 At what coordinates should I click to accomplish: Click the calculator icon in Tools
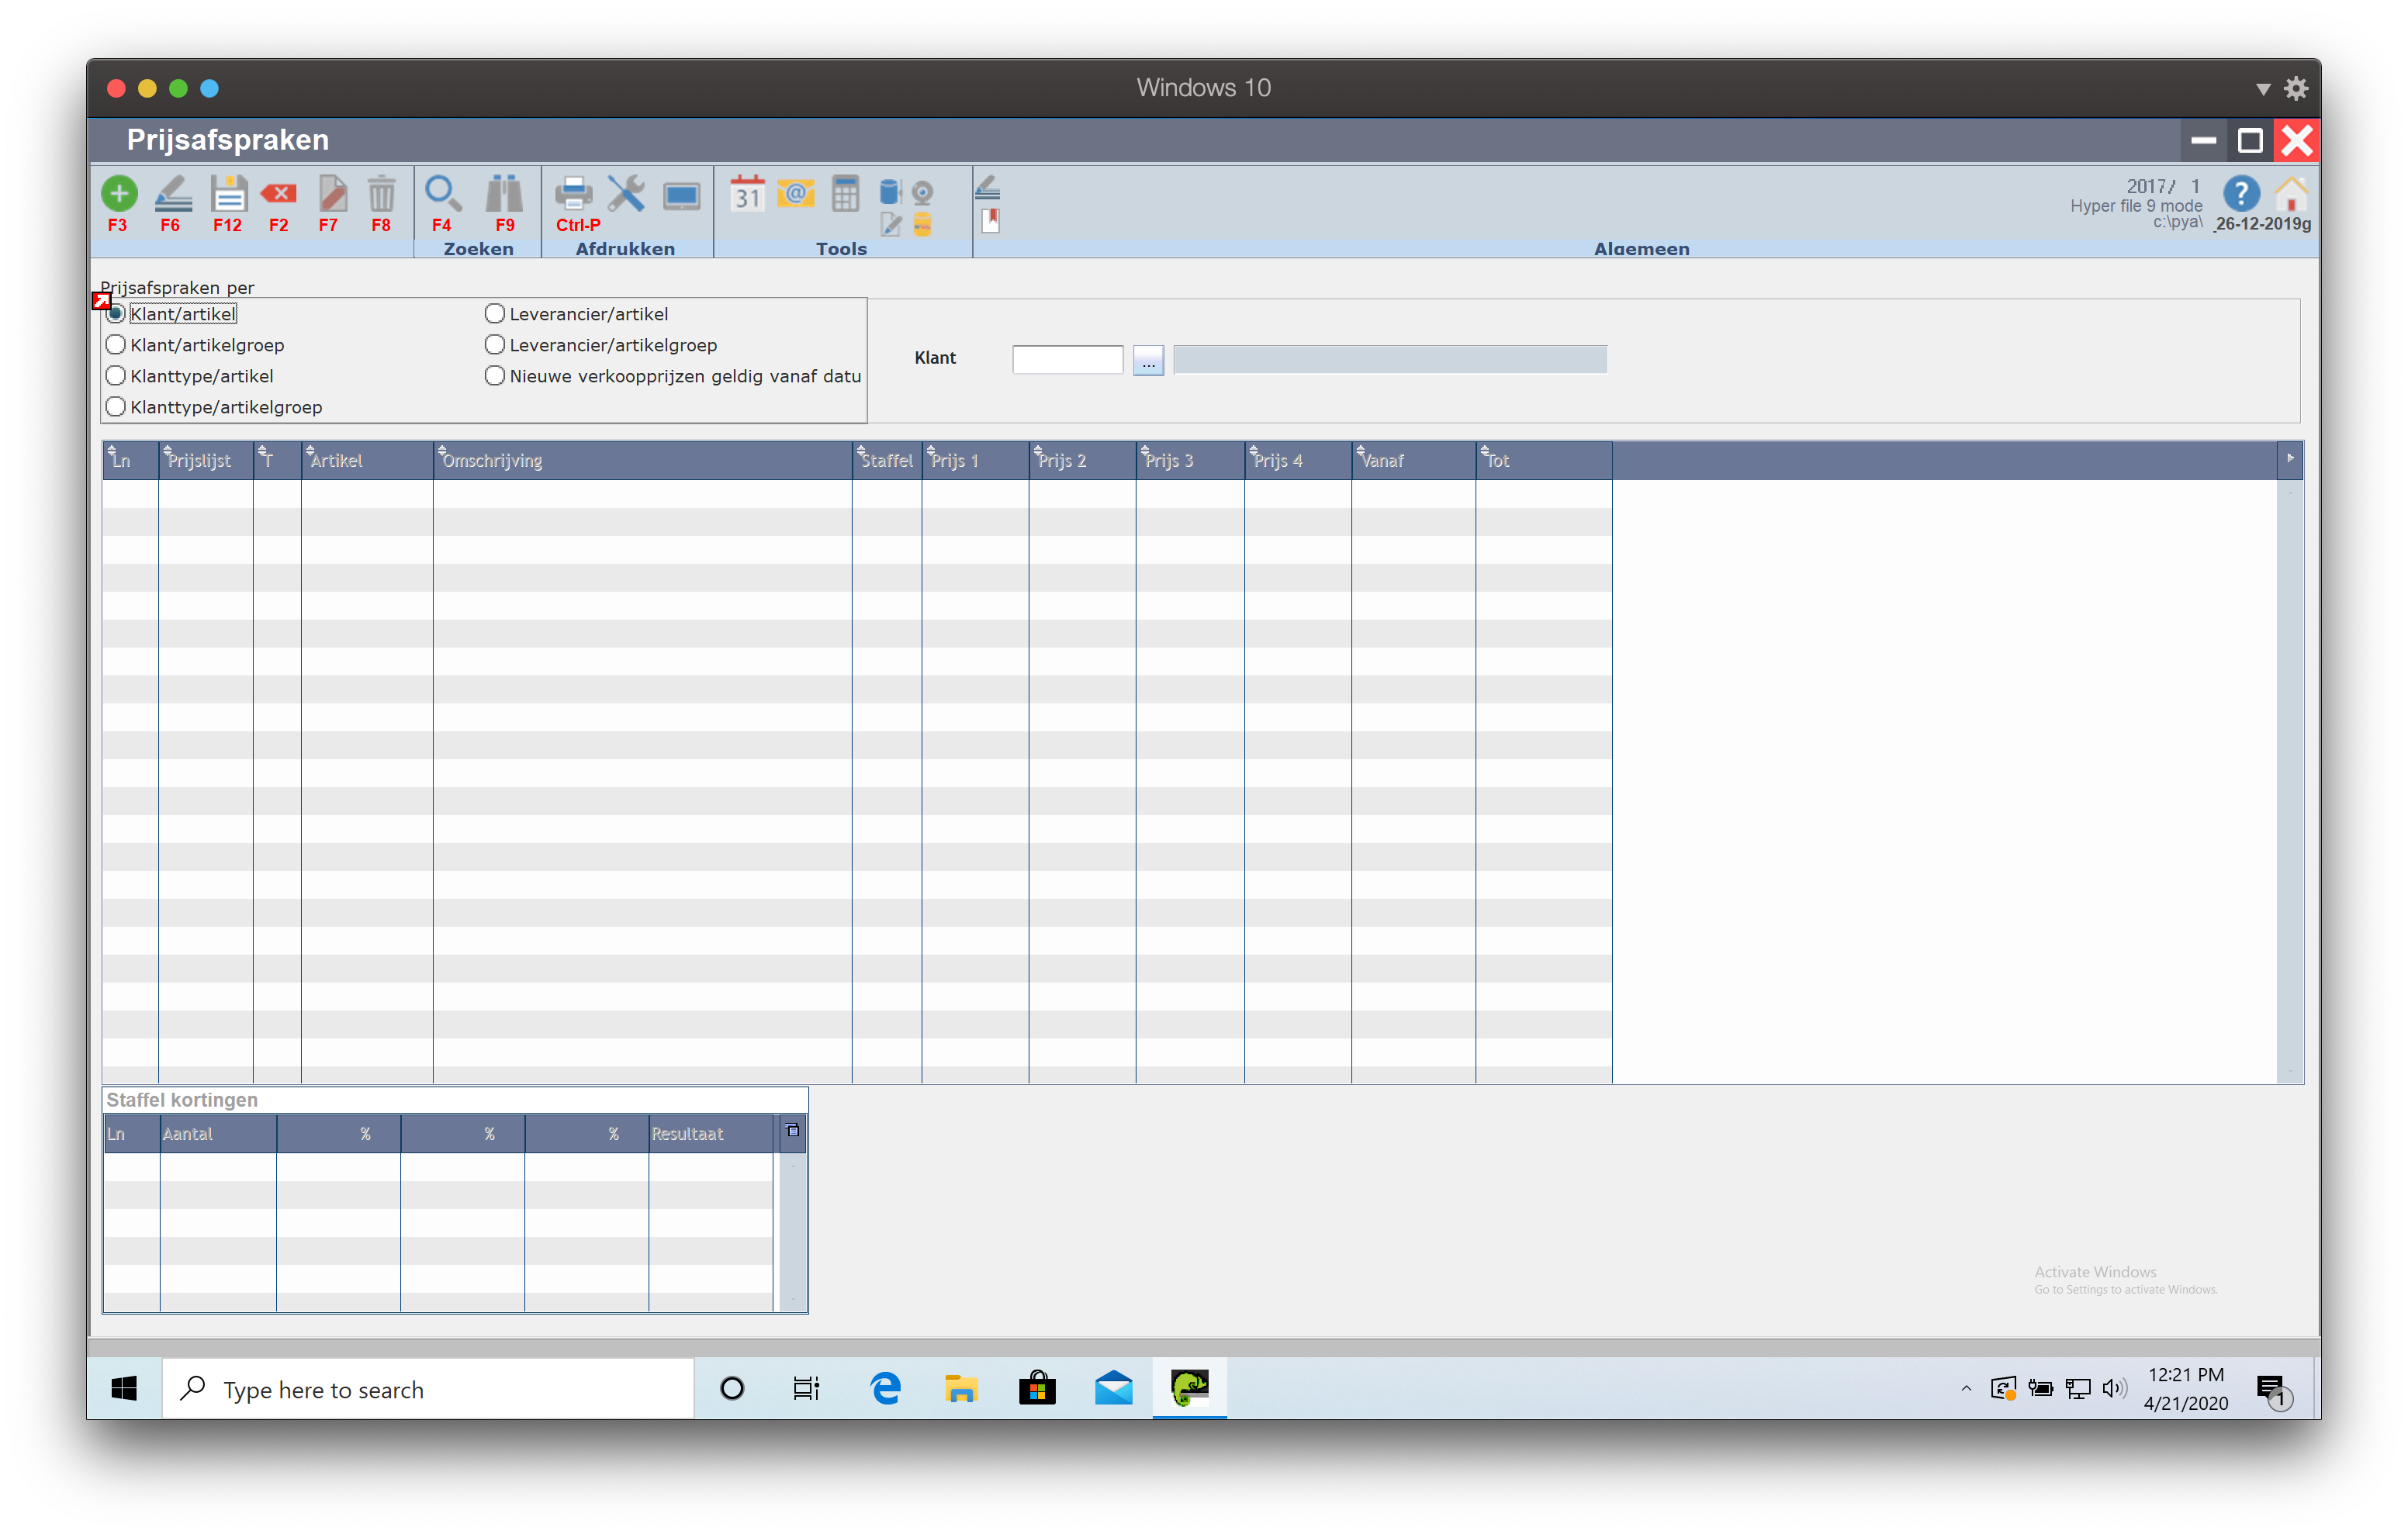click(845, 193)
